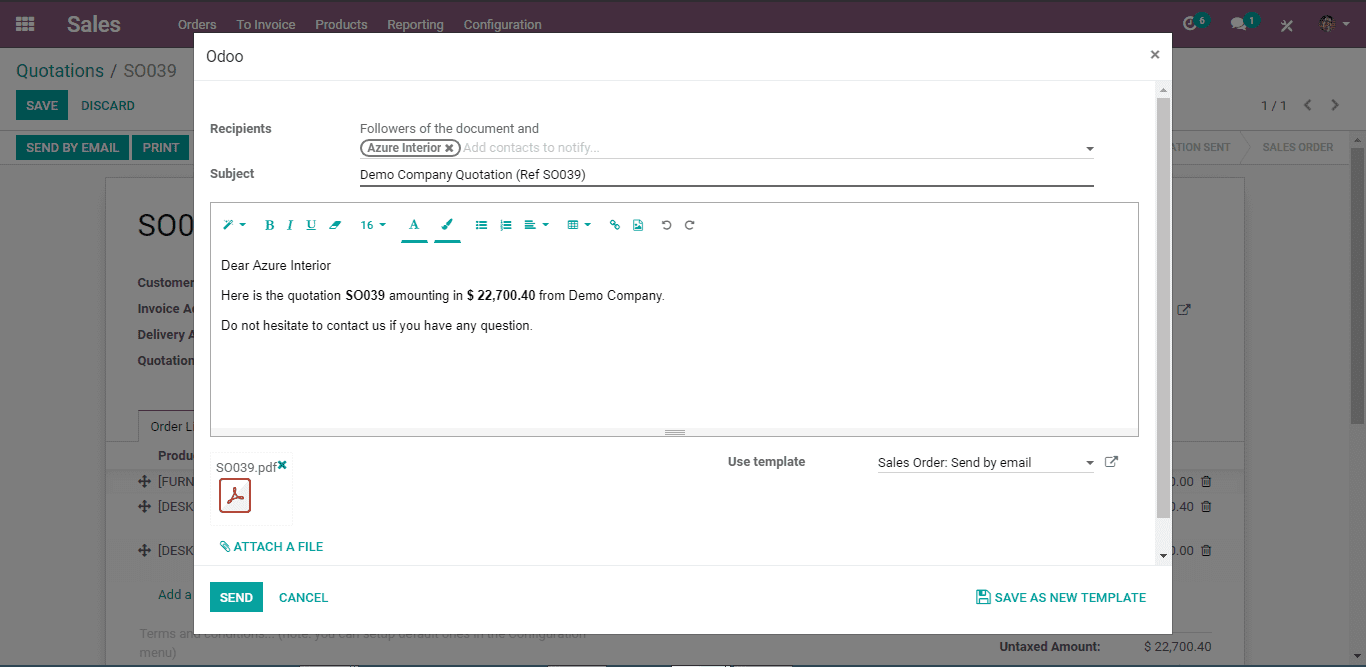Click the Sales Order status stage
The image size is (1366, 667).
pyautogui.click(x=1297, y=147)
